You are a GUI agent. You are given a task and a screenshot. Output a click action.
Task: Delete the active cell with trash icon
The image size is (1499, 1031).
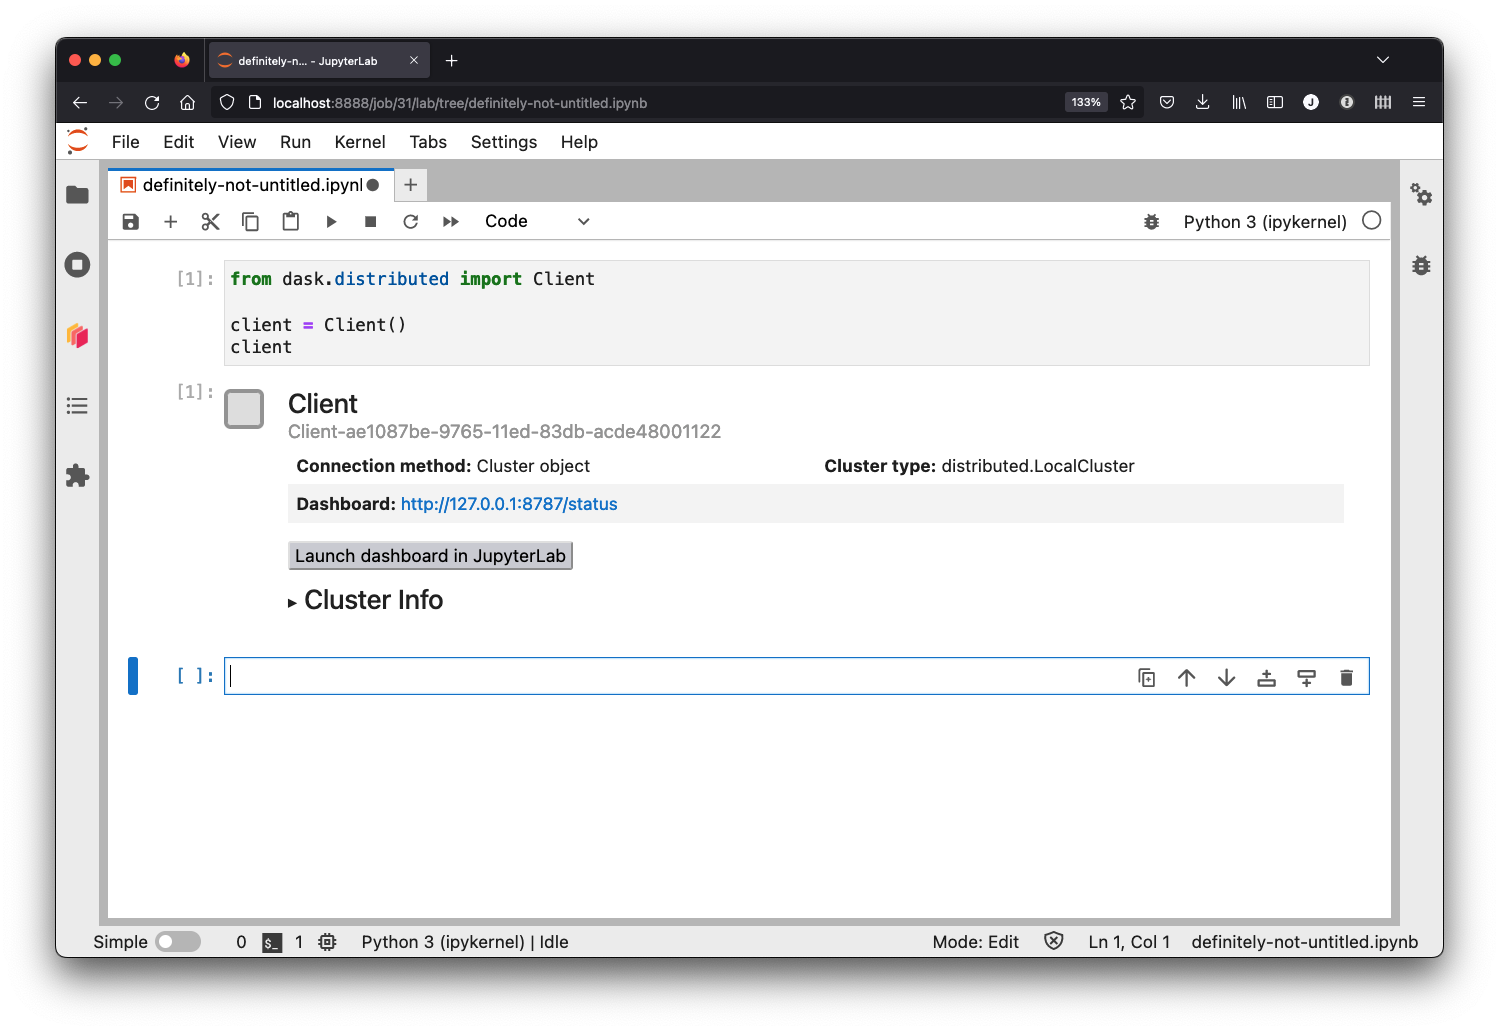(1347, 678)
